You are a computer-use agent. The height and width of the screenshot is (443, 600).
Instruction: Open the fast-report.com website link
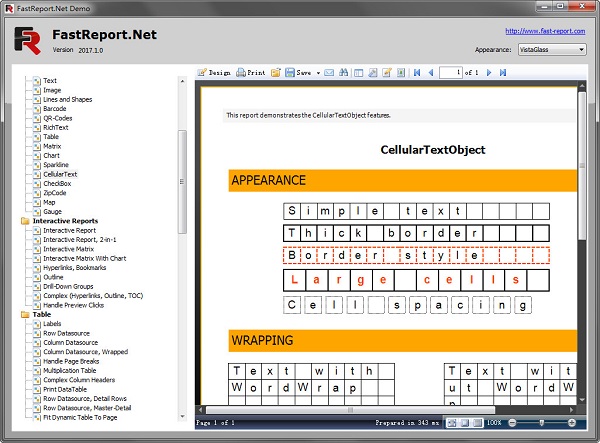545,31
